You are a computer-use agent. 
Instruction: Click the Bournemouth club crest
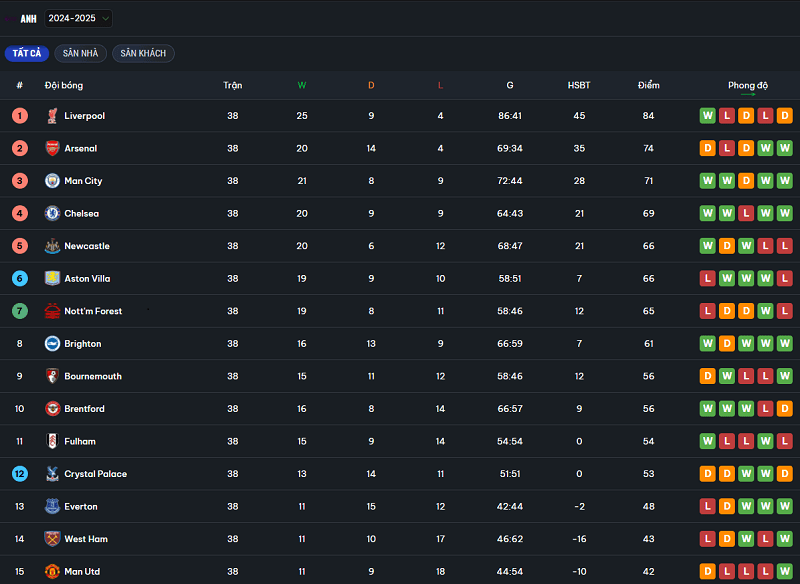coord(52,376)
